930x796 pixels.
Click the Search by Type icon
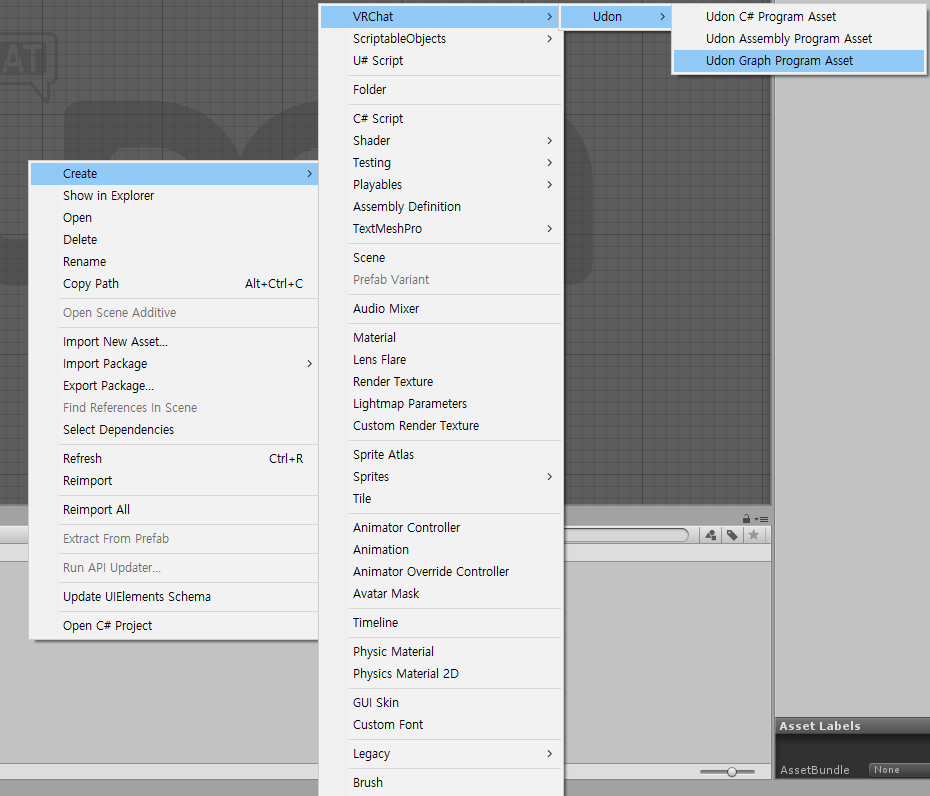[x=711, y=535]
